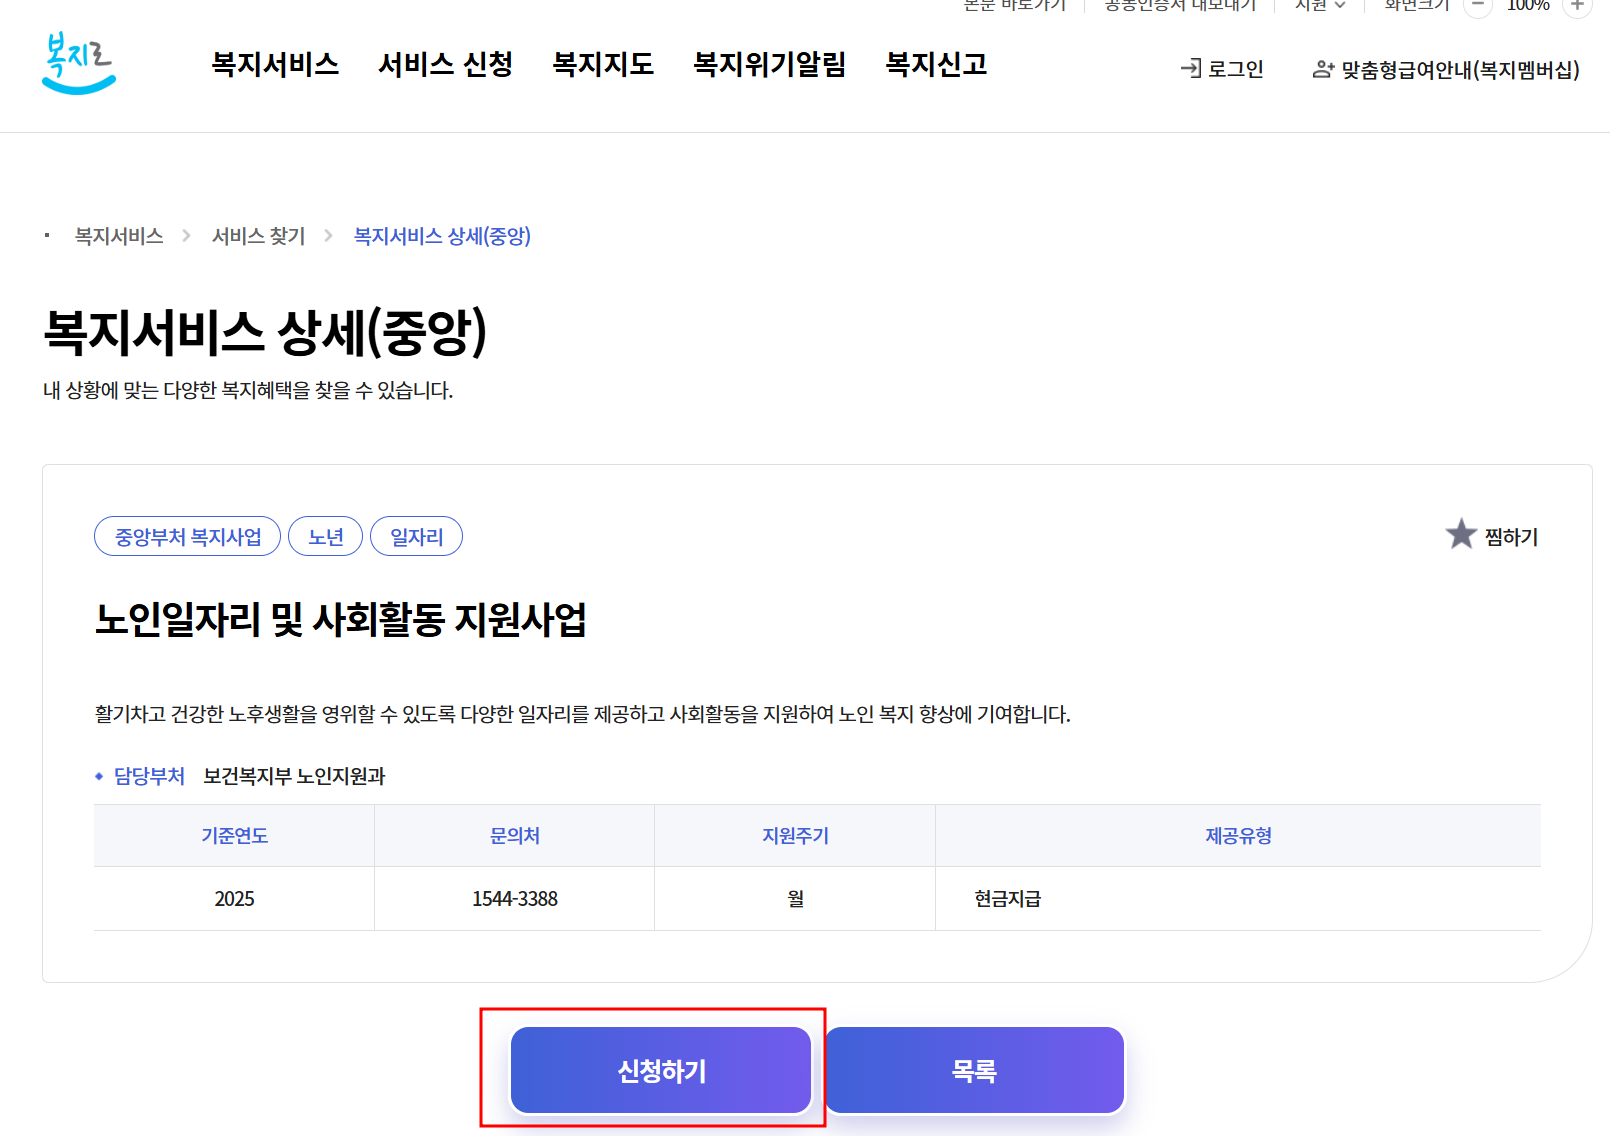Open the 지원 dropdown
This screenshot has width=1610, height=1136.
(1317, 5)
